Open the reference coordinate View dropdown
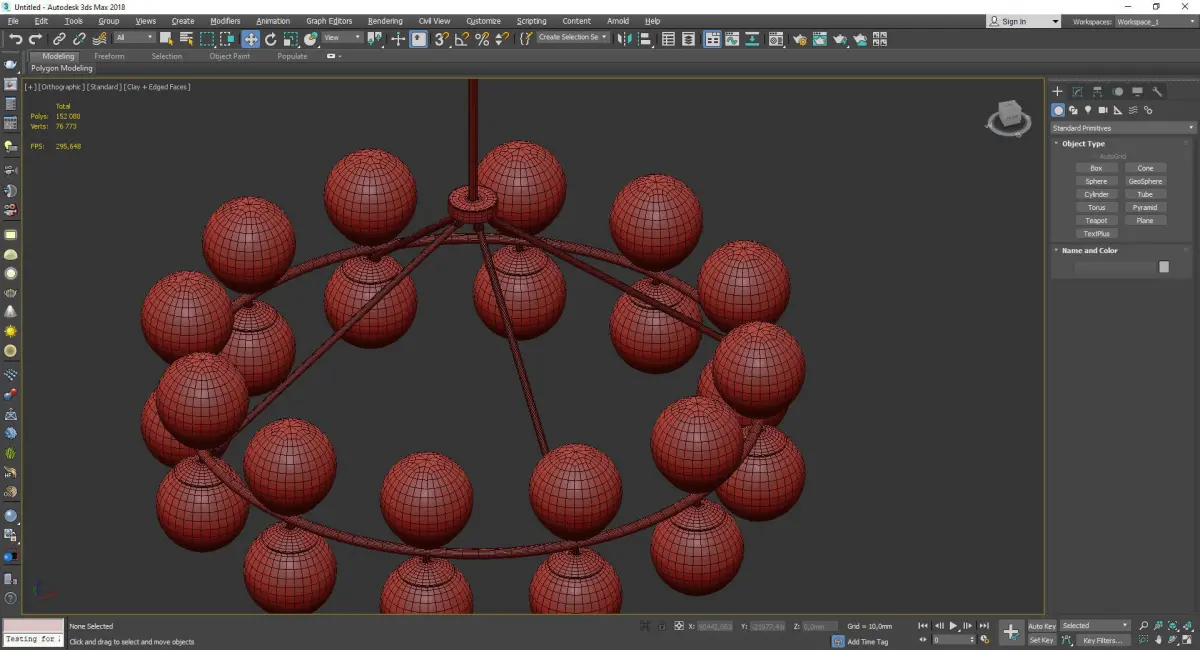This screenshot has height=650, width=1200. pos(342,38)
